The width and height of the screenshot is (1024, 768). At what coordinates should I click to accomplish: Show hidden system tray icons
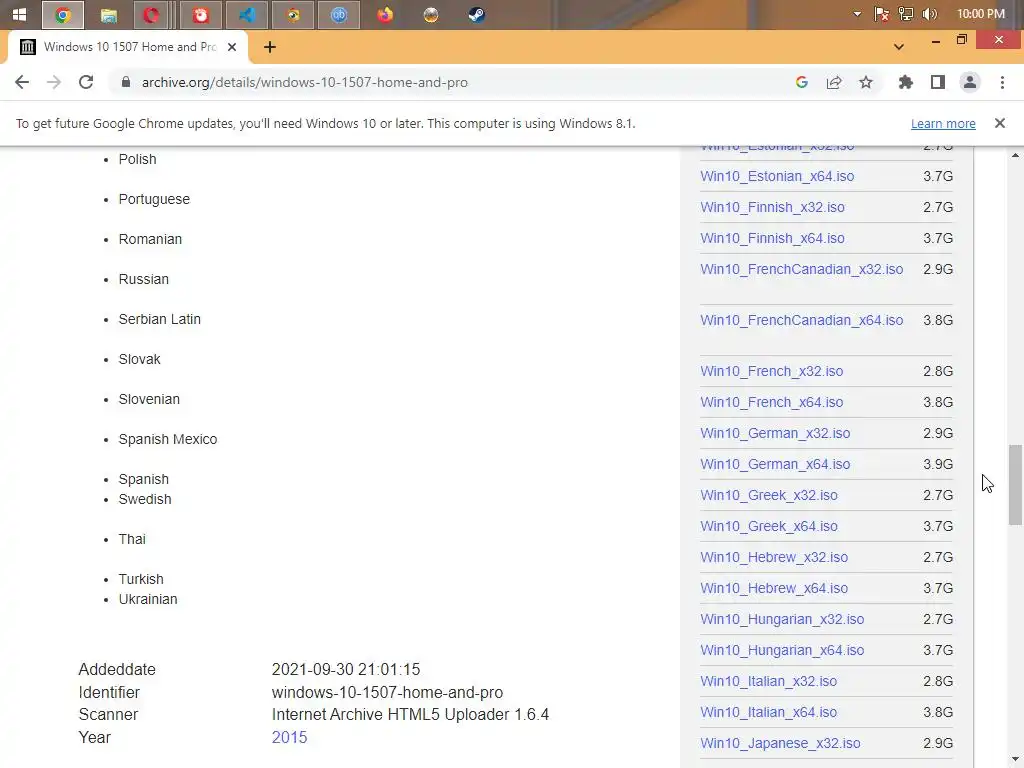tap(857, 14)
